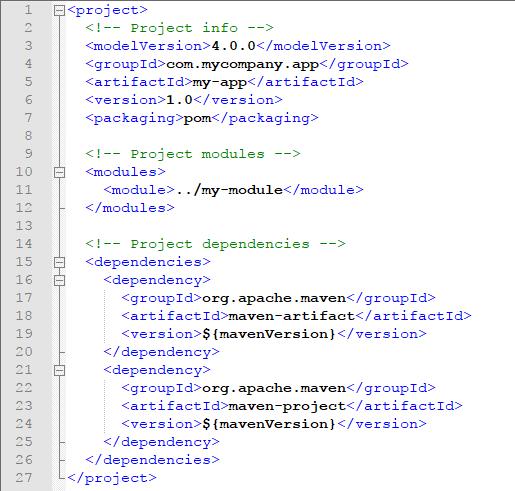Image resolution: width=515 pixels, height=491 pixels.
Task: Click the module path ../my-module
Action: tap(229, 190)
